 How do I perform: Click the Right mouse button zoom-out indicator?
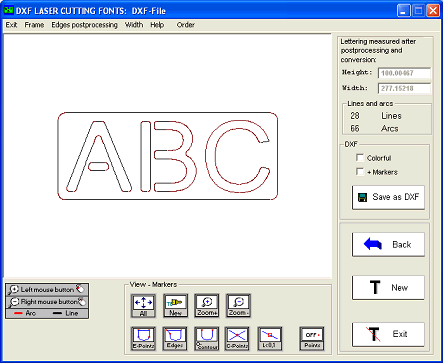point(47,302)
